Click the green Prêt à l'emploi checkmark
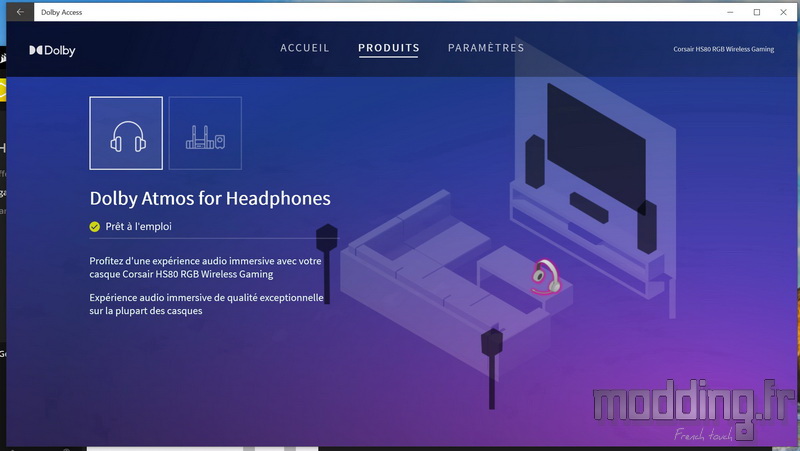The width and height of the screenshot is (800, 451). point(94,227)
